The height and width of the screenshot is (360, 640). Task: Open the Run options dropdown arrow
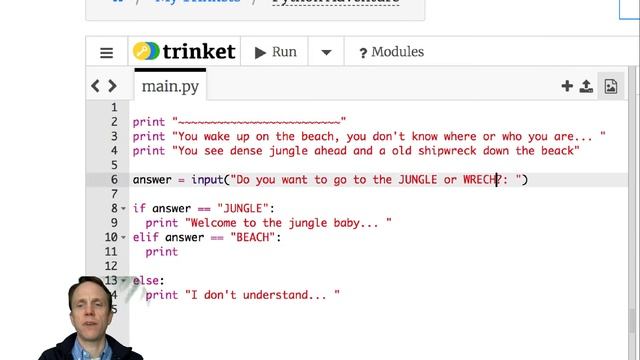coord(326,52)
